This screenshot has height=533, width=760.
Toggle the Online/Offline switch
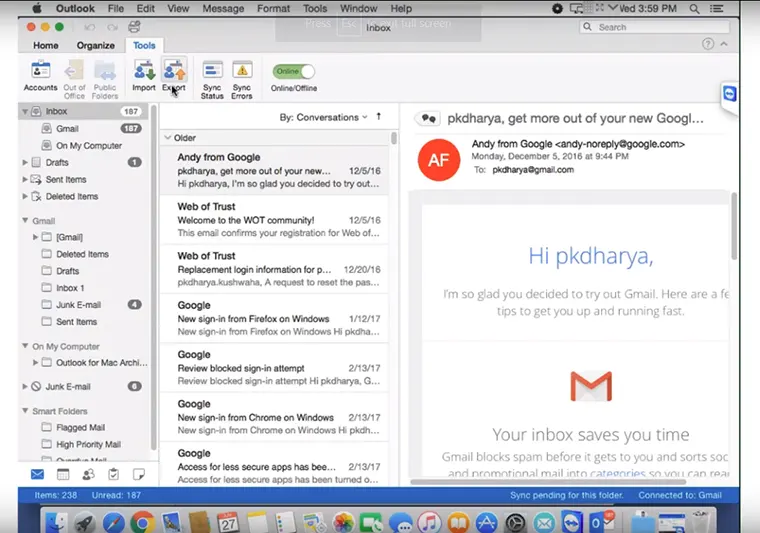coord(294,72)
